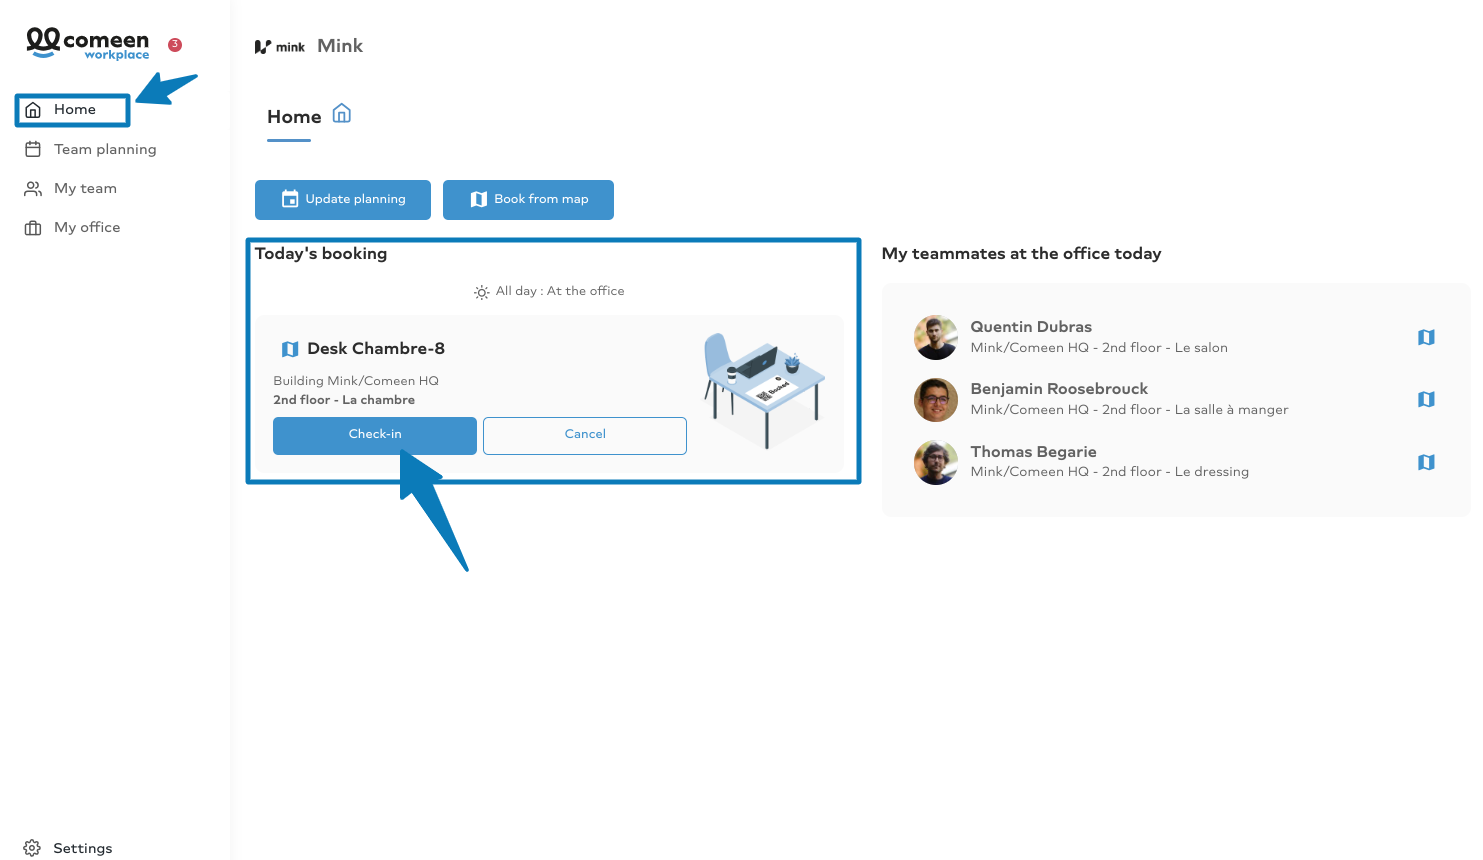The image size is (1483, 860).
Task: Click the Update planning button
Action: point(343,200)
